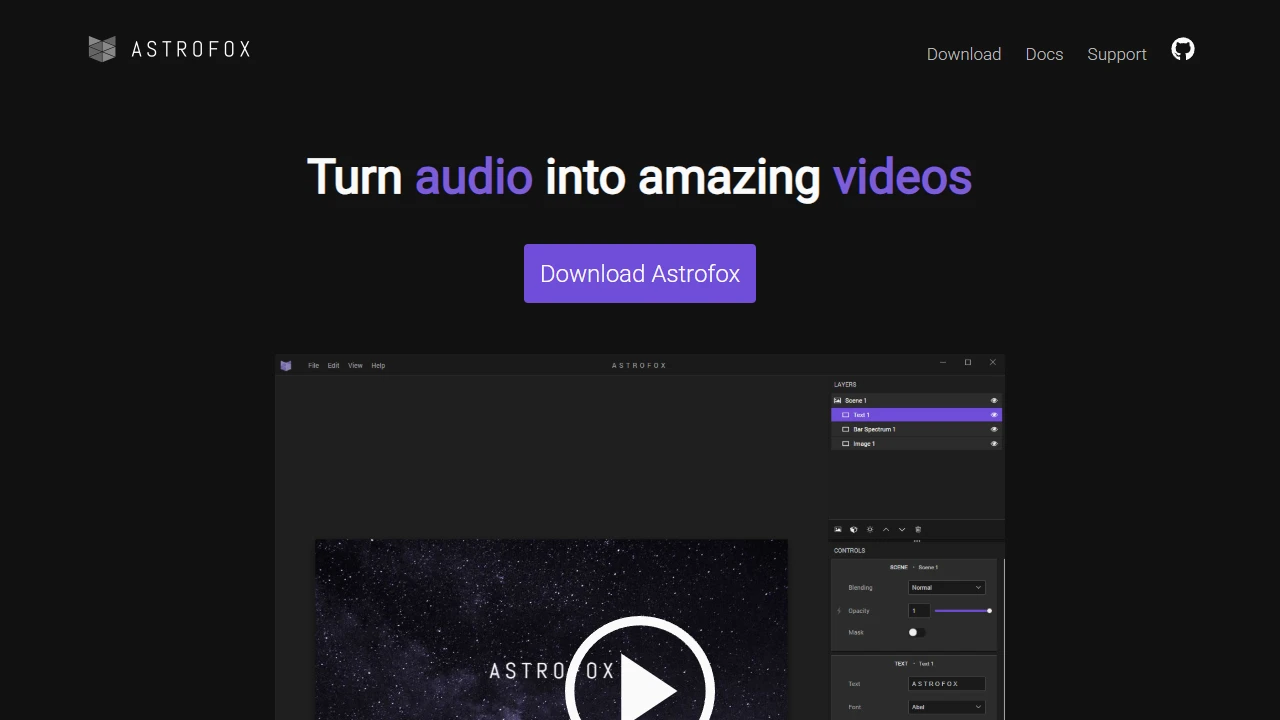Click the Astrofox logo in the top navigation
Screen dimensions: 1280x720
(x=168, y=49)
